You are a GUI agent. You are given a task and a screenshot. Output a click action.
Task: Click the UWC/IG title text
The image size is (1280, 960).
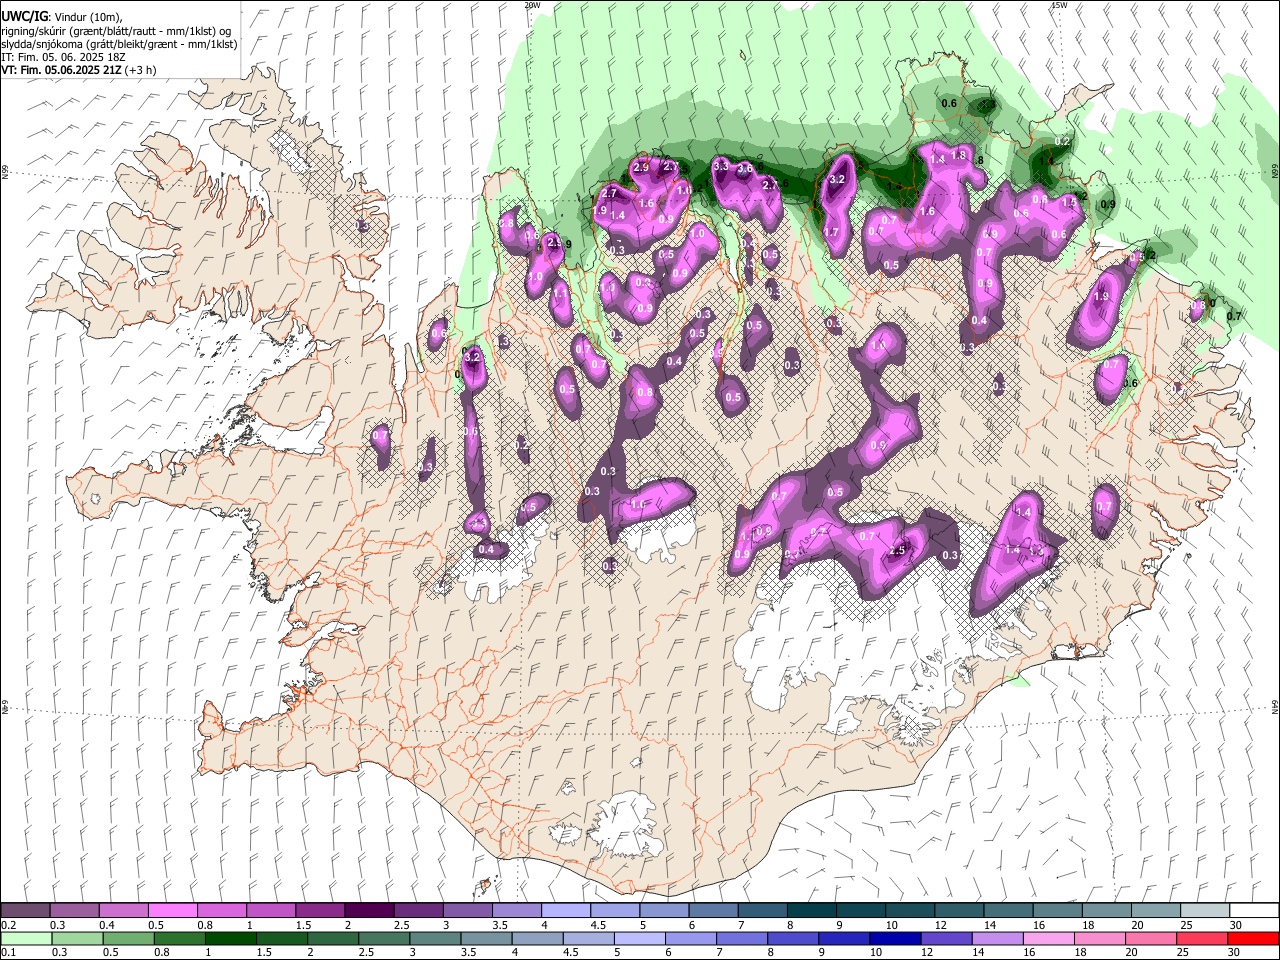tap(24, 17)
